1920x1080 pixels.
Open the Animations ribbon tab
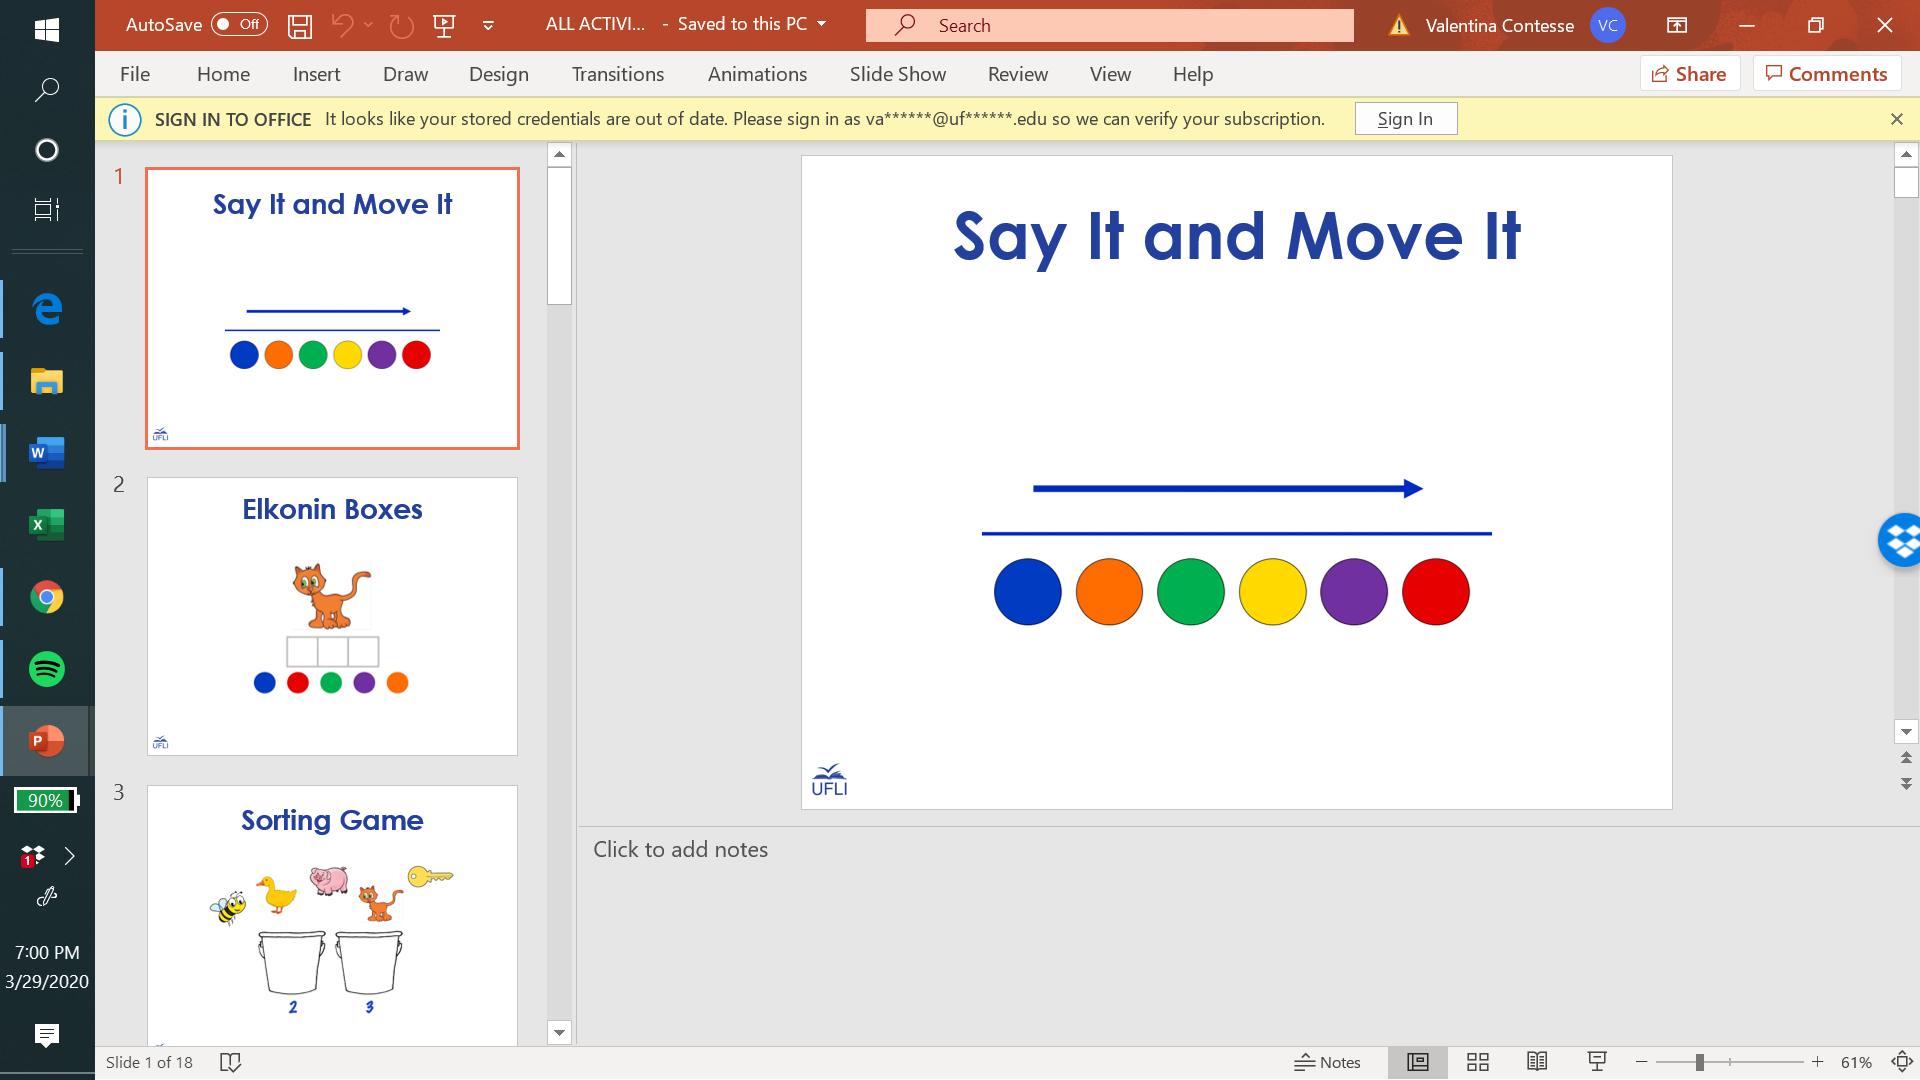tap(756, 74)
